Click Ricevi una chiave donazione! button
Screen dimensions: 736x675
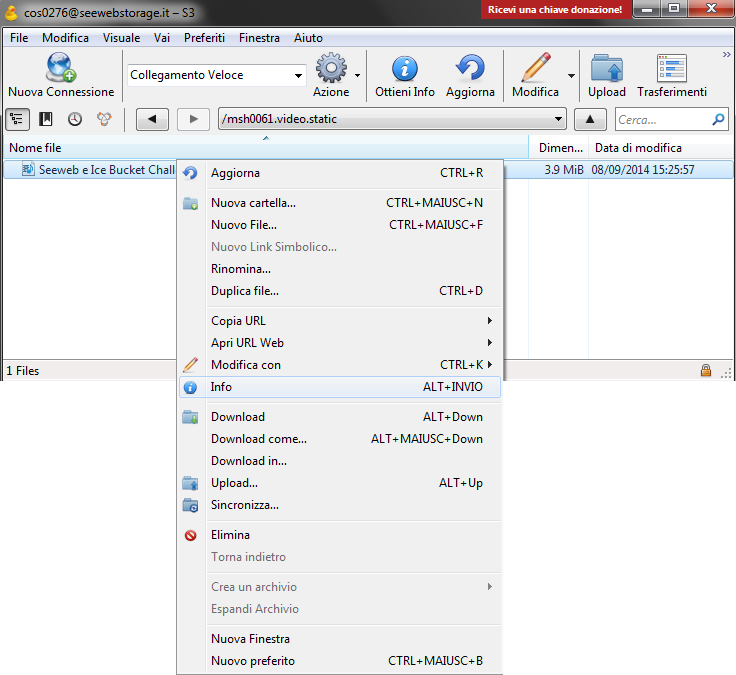point(555,9)
